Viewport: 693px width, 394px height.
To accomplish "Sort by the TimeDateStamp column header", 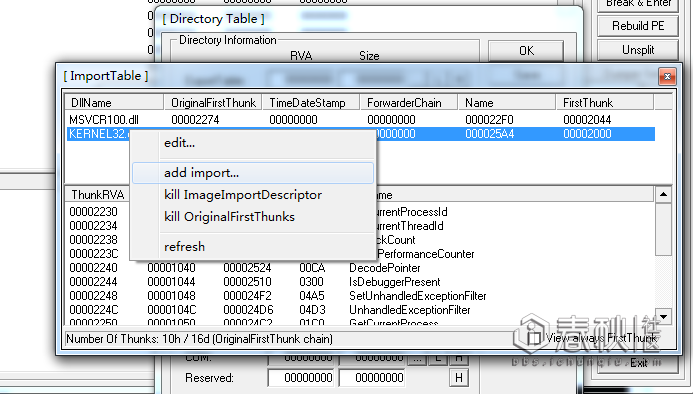I will 311,103.
